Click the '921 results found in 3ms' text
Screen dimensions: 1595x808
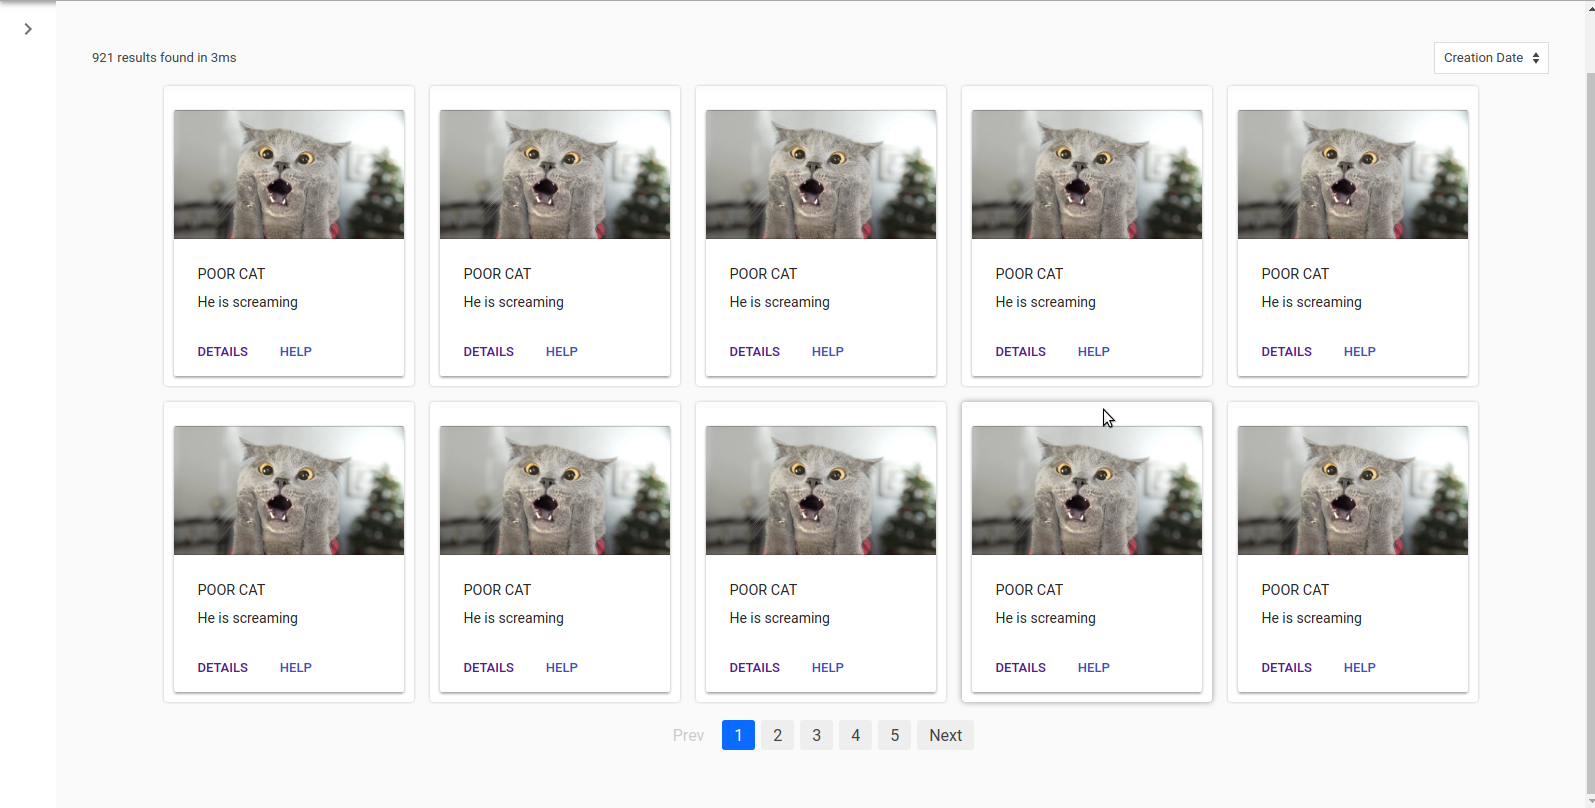coord(164,58)
